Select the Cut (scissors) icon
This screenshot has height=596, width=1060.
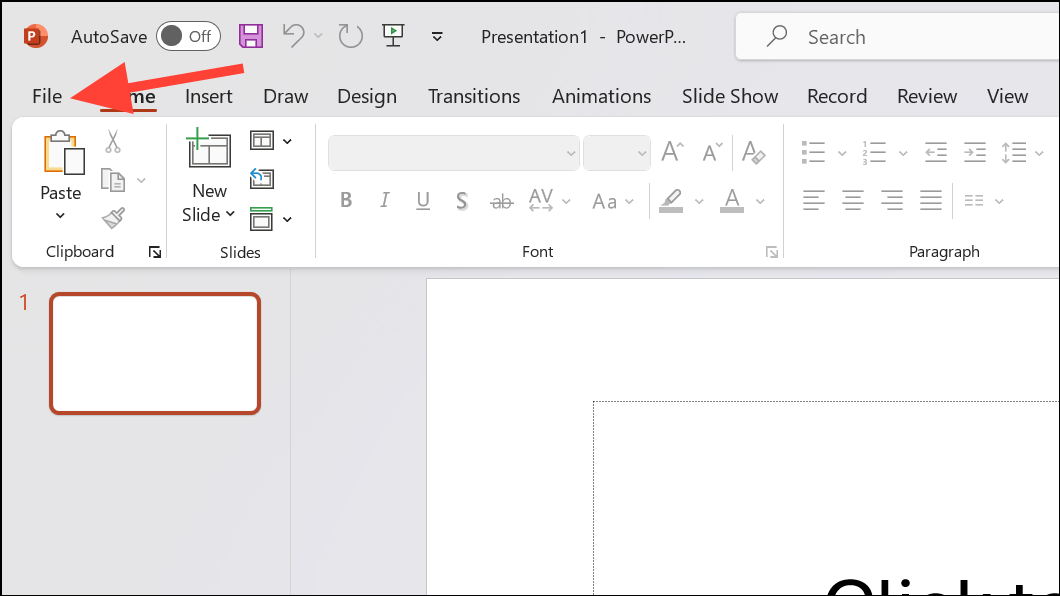tap(113, 142)
